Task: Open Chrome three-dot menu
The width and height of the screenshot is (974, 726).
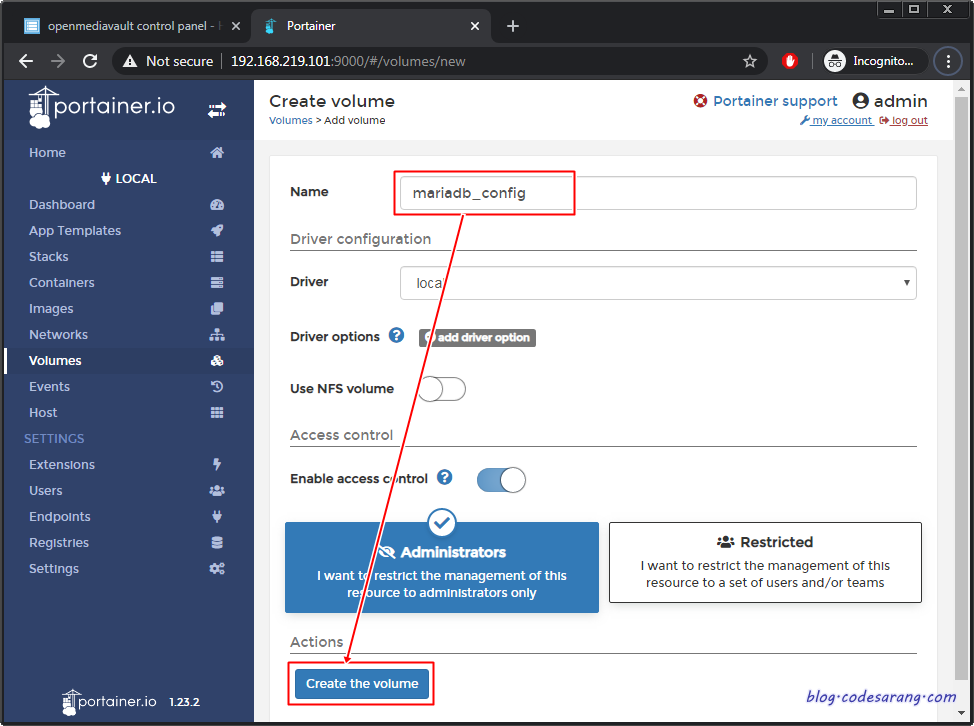Action: click(x=948, y=61)
